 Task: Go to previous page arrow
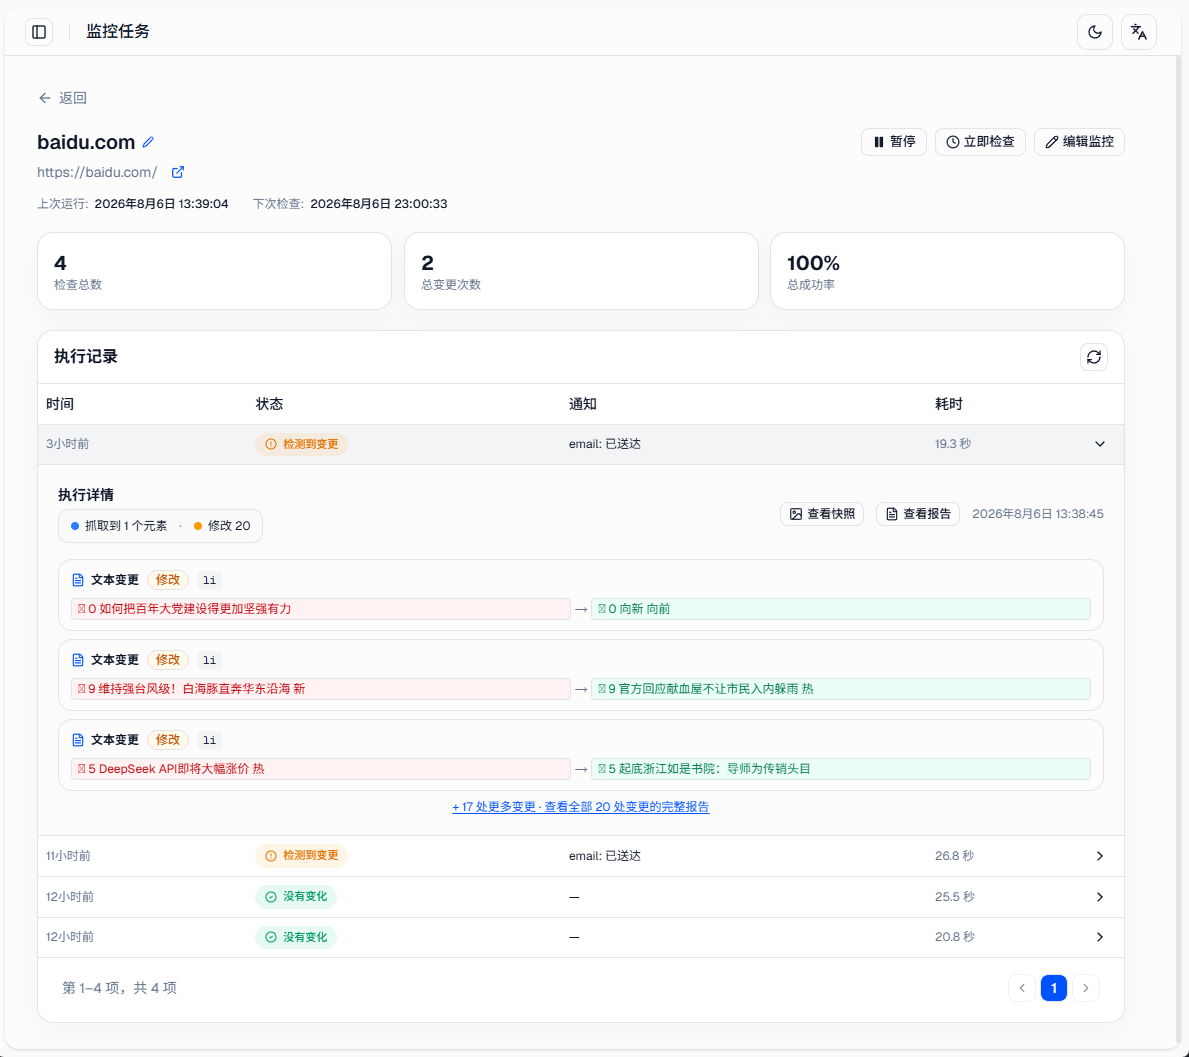coord(1021,988)
